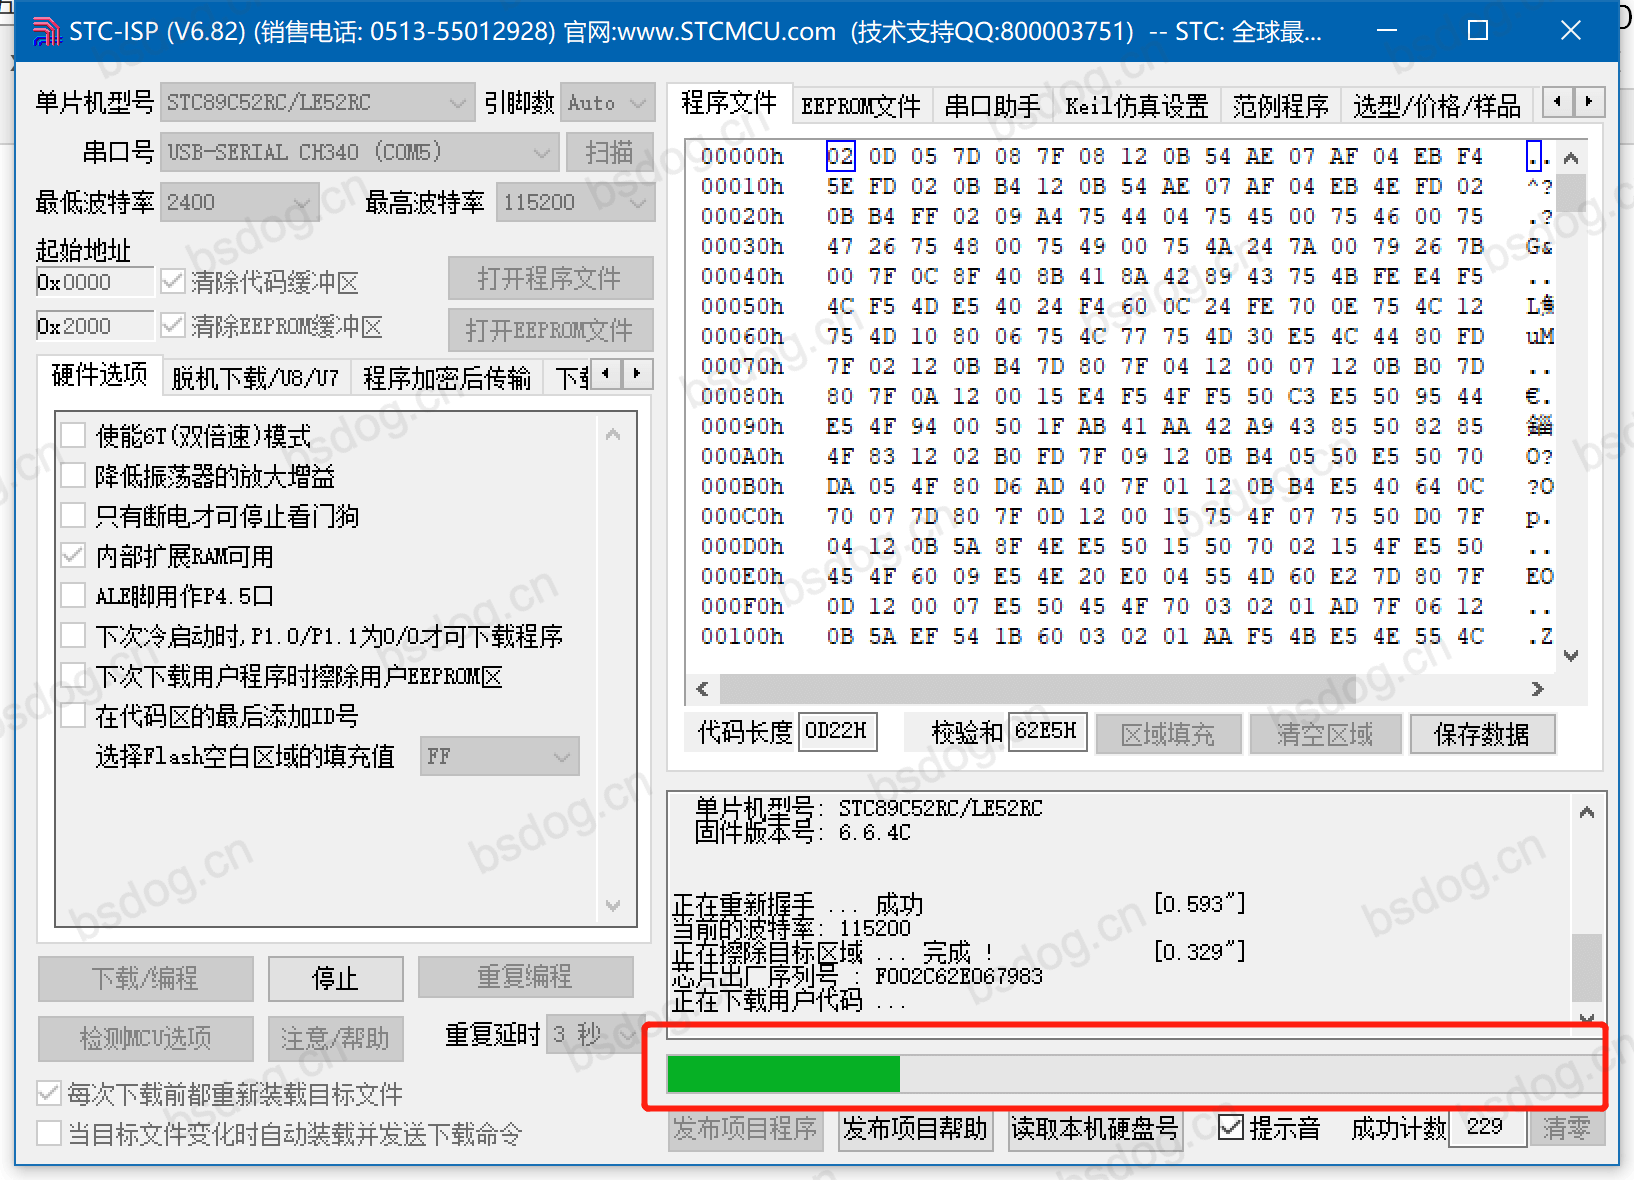This screenshot has width=1634, height=1180.
Task: Click 重复编程 button
Action: [x=525, y=977]
